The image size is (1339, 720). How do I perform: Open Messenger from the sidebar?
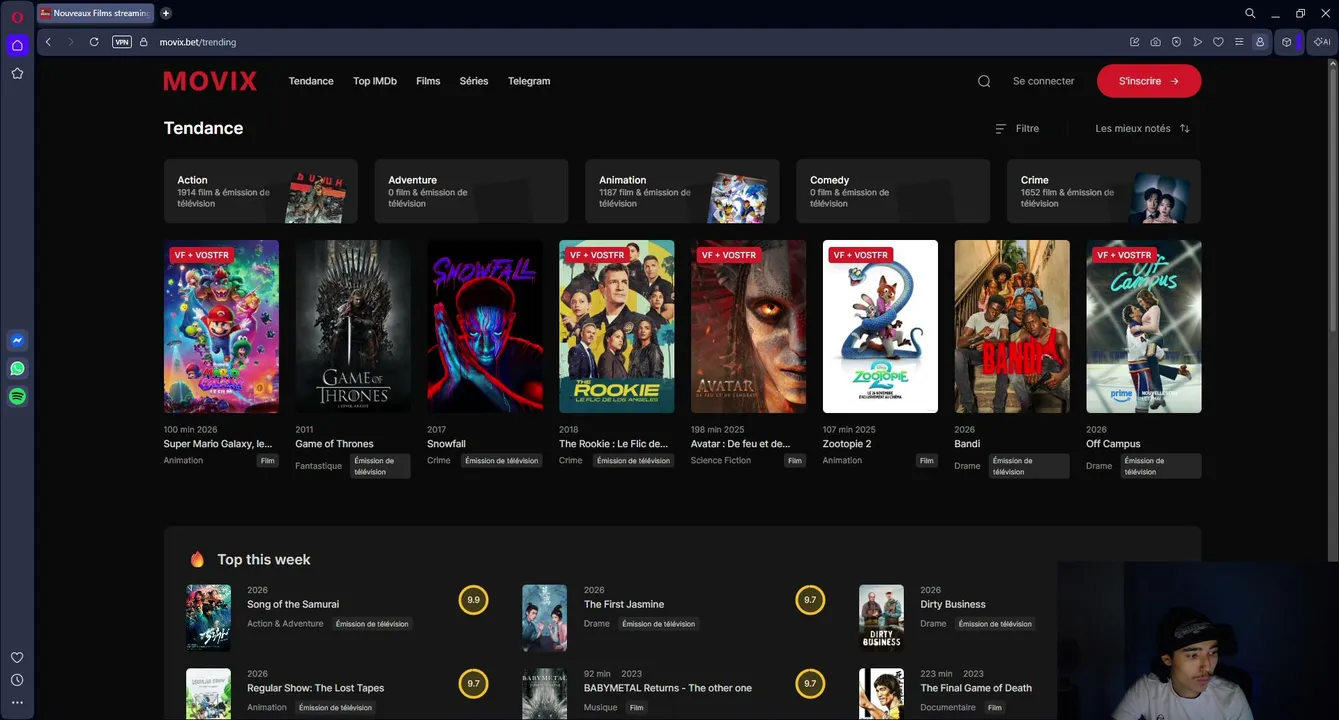[x=17, y=340]
